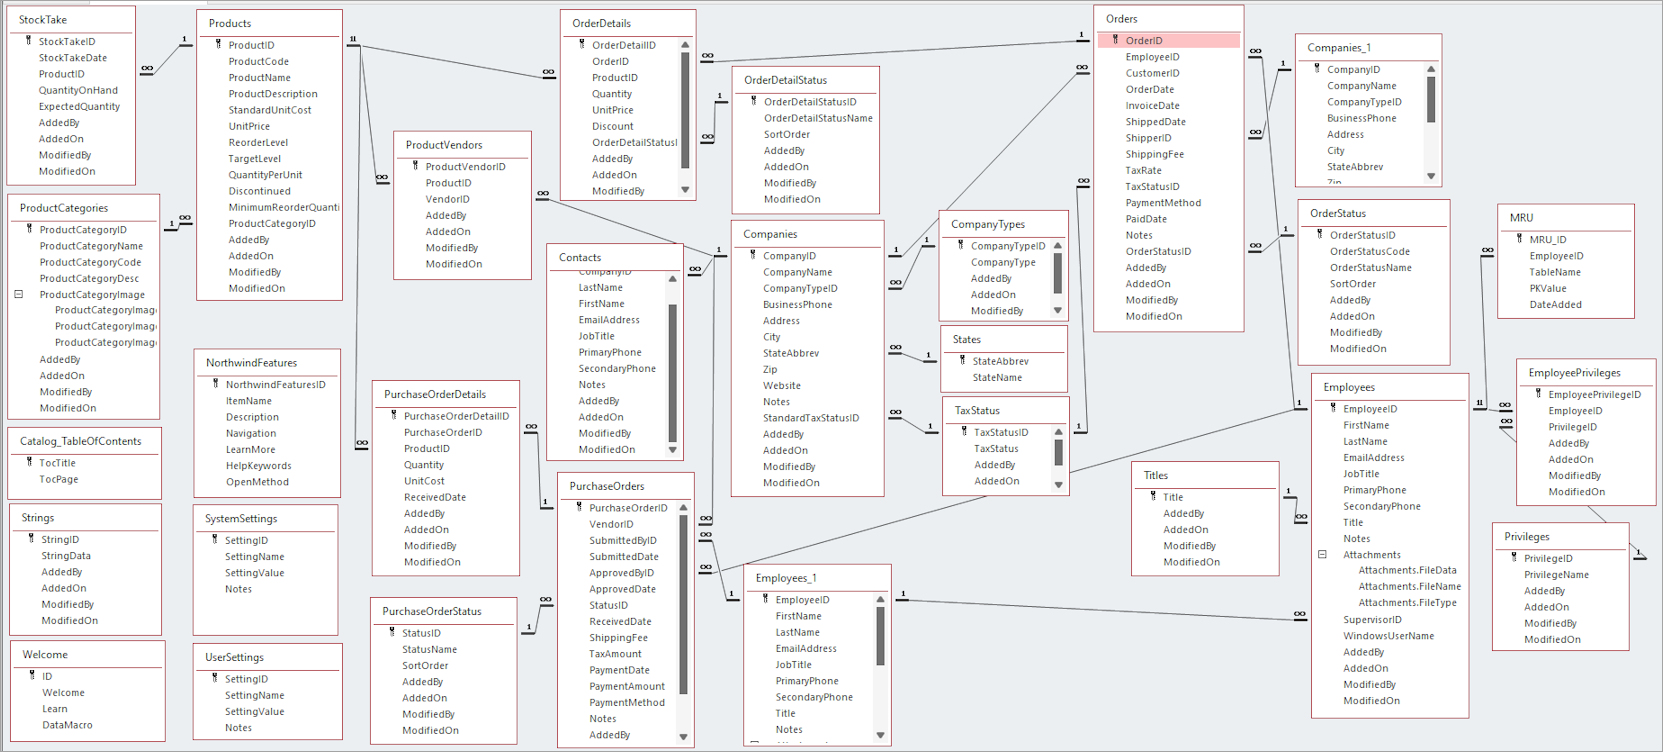Click the key icon next to OrderDetailID

coord(582,45)
